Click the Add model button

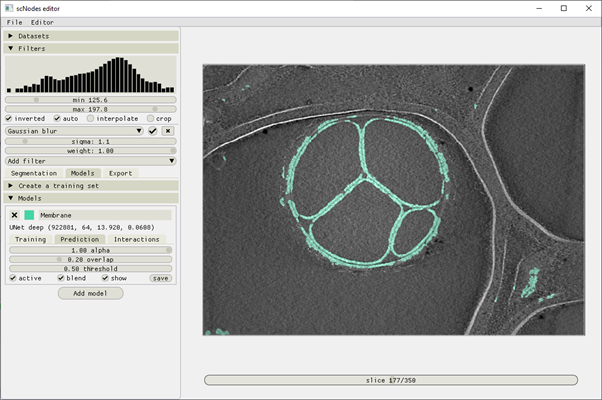(x=91, y=293)
